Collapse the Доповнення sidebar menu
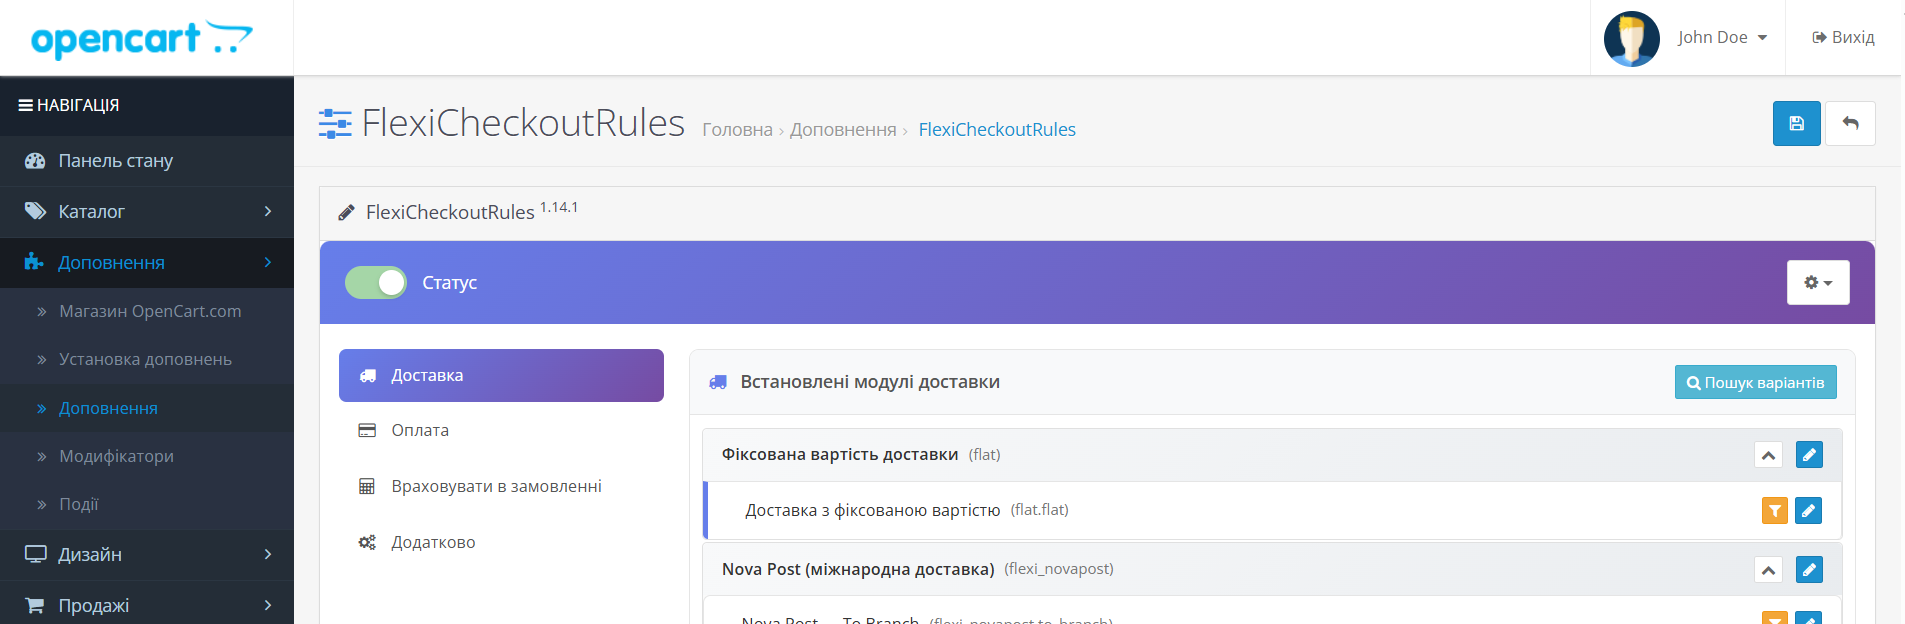The height and width of the screenshot is (624, 1905). (147, 263)
